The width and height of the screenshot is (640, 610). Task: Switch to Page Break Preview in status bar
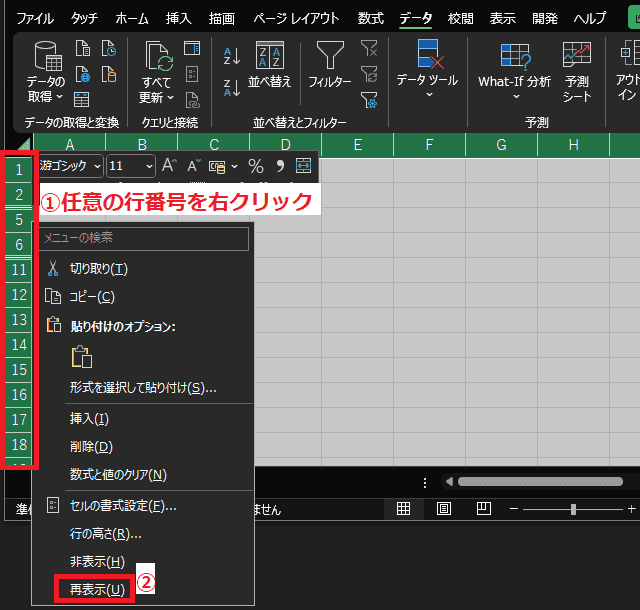click(x=483, y=509)
